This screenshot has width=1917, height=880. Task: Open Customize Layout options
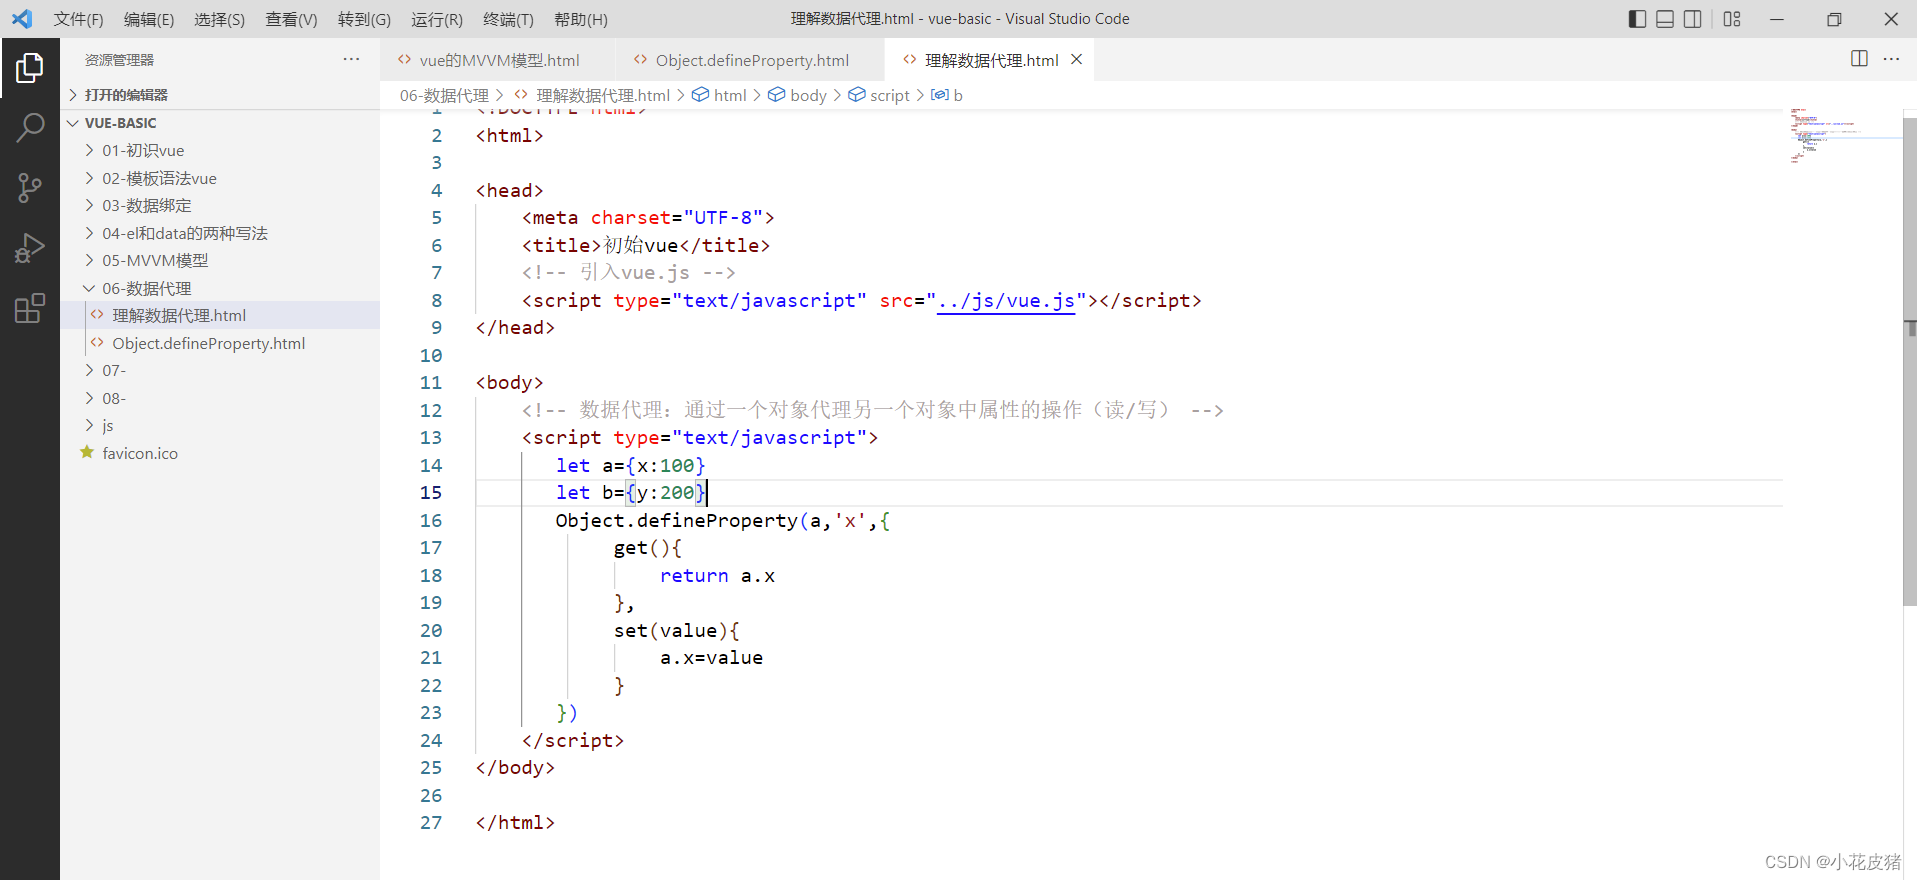[x=1732, y=19]
